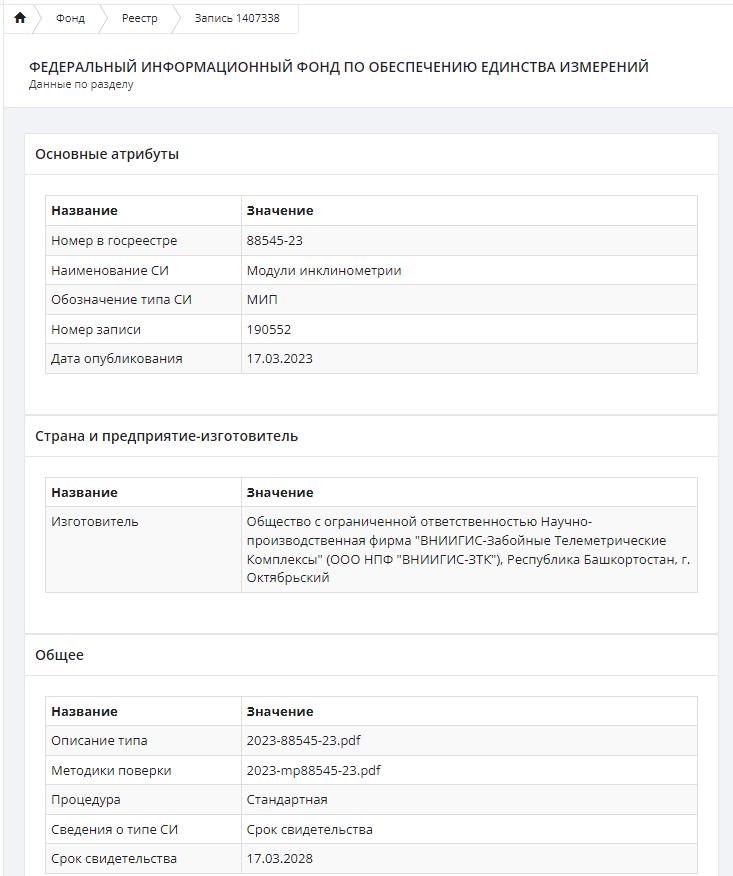Image resolution: width=733 pixels, height=876 pixels.
Task: Click the Общее section header
Action: pyautogui.click(x=59, y=655)
